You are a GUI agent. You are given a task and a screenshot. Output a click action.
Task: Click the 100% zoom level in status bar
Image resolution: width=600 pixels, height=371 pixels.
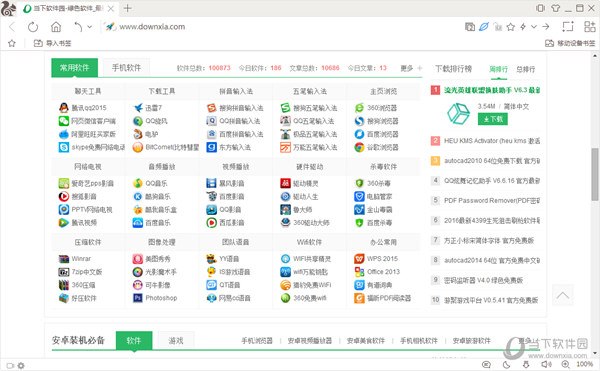coord(585,364)
